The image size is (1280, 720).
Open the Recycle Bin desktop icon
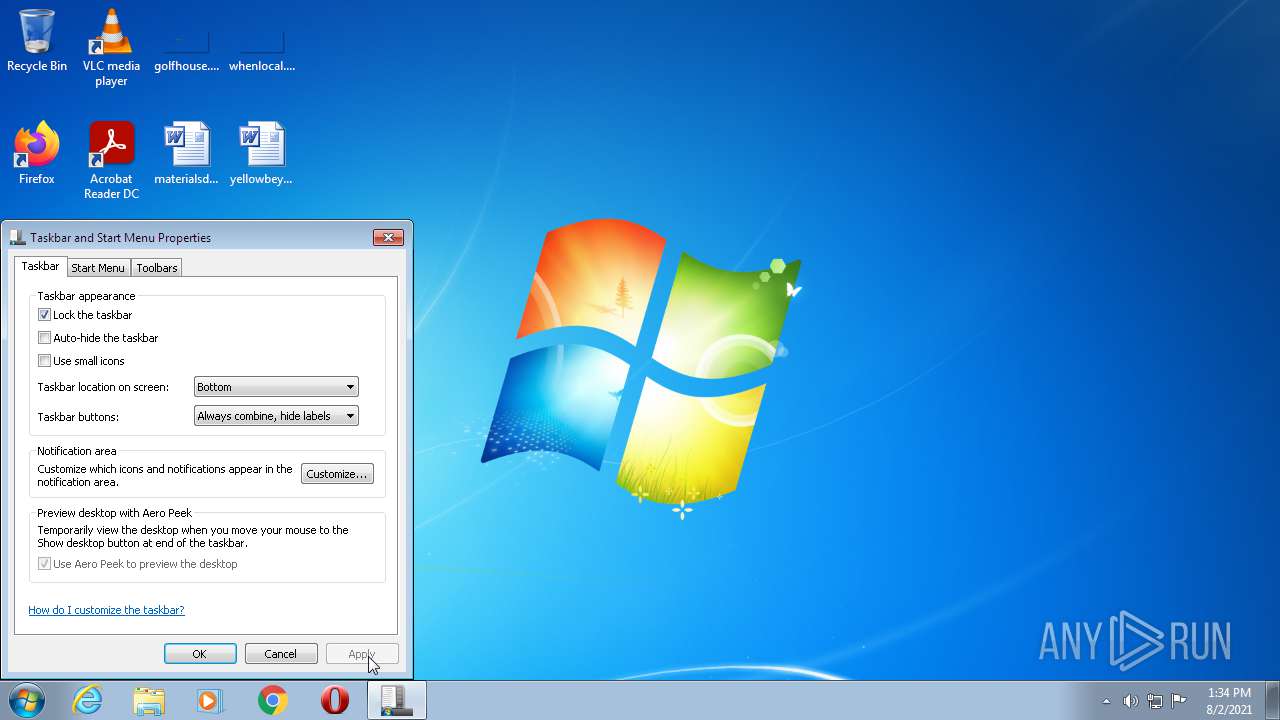pyautogui.click(x=37, y=40)
